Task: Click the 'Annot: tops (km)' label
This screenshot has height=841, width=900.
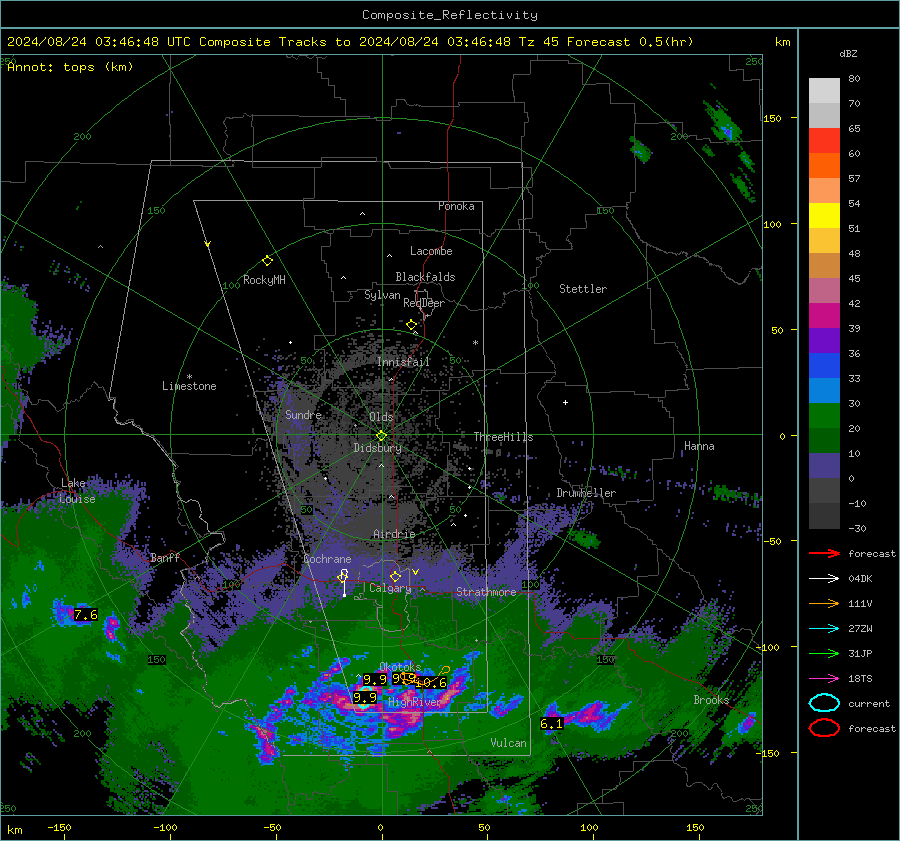Action: tap(70, 67)
